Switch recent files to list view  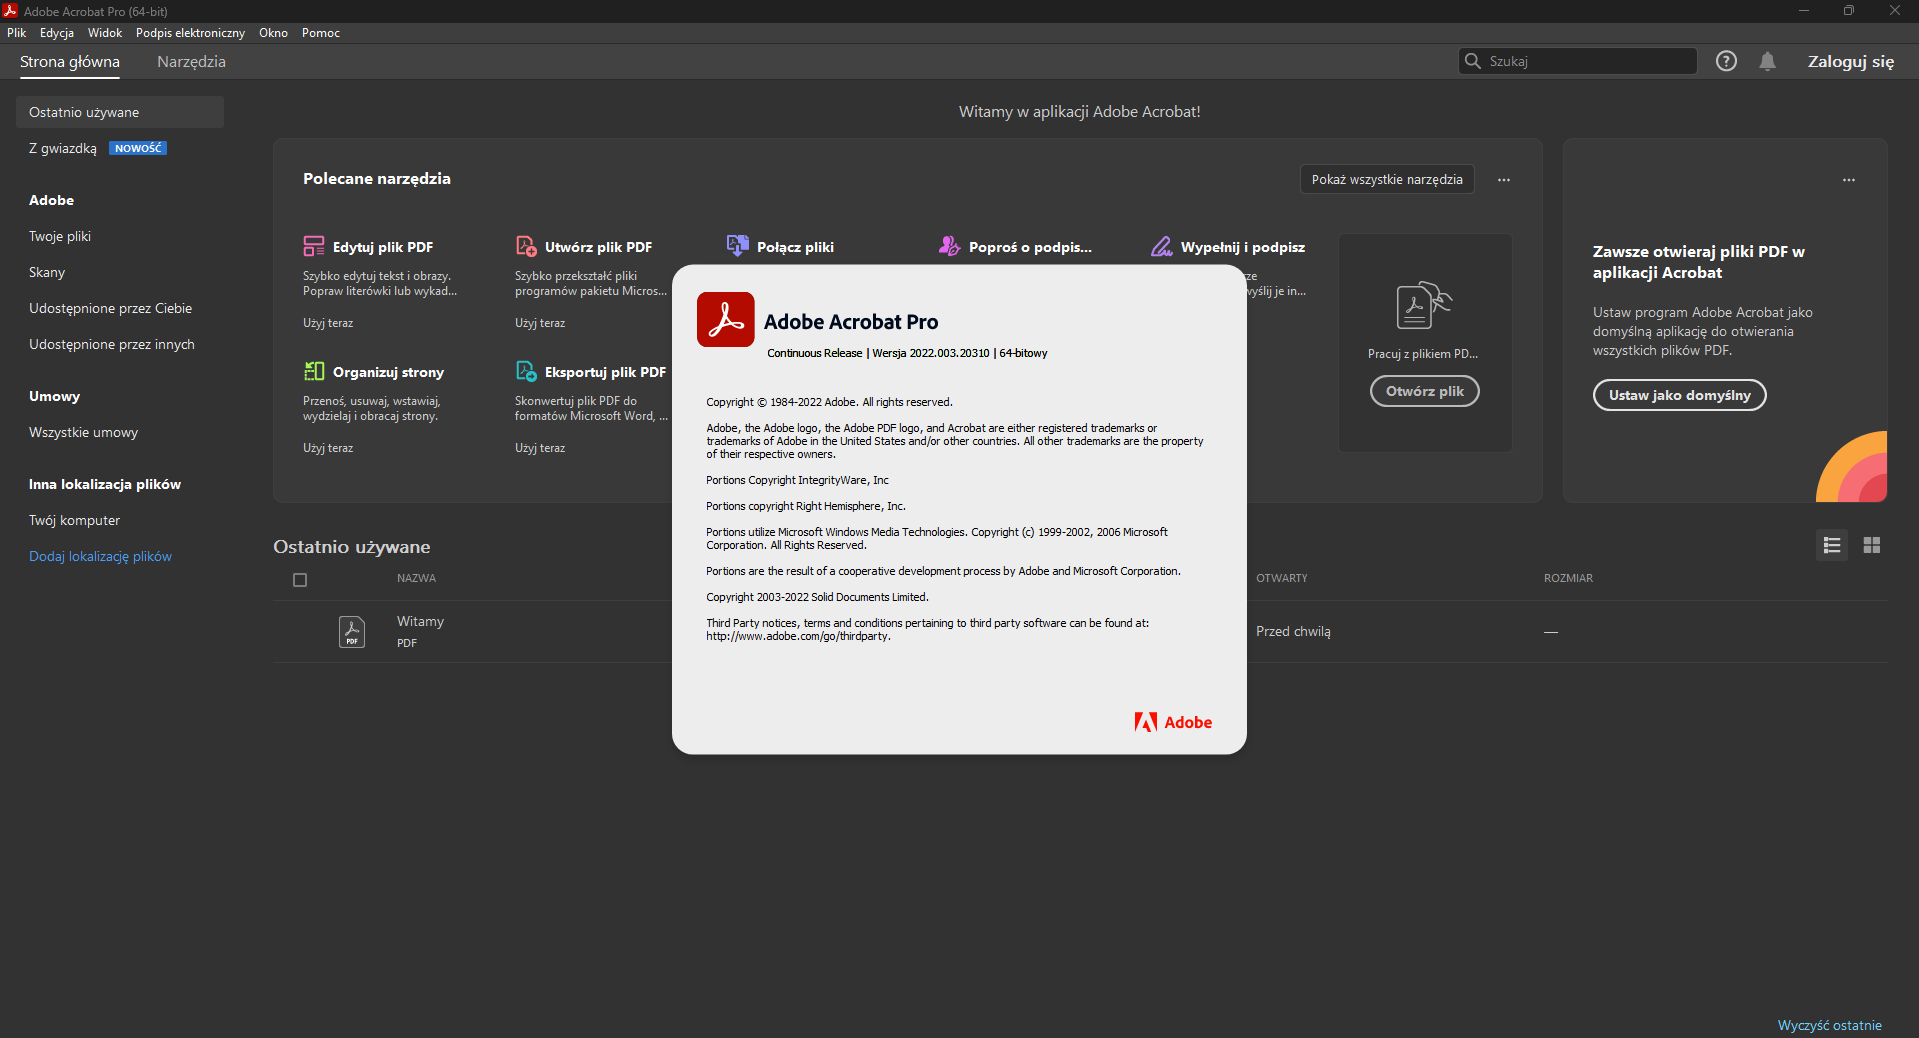[x=1832, y=545]
